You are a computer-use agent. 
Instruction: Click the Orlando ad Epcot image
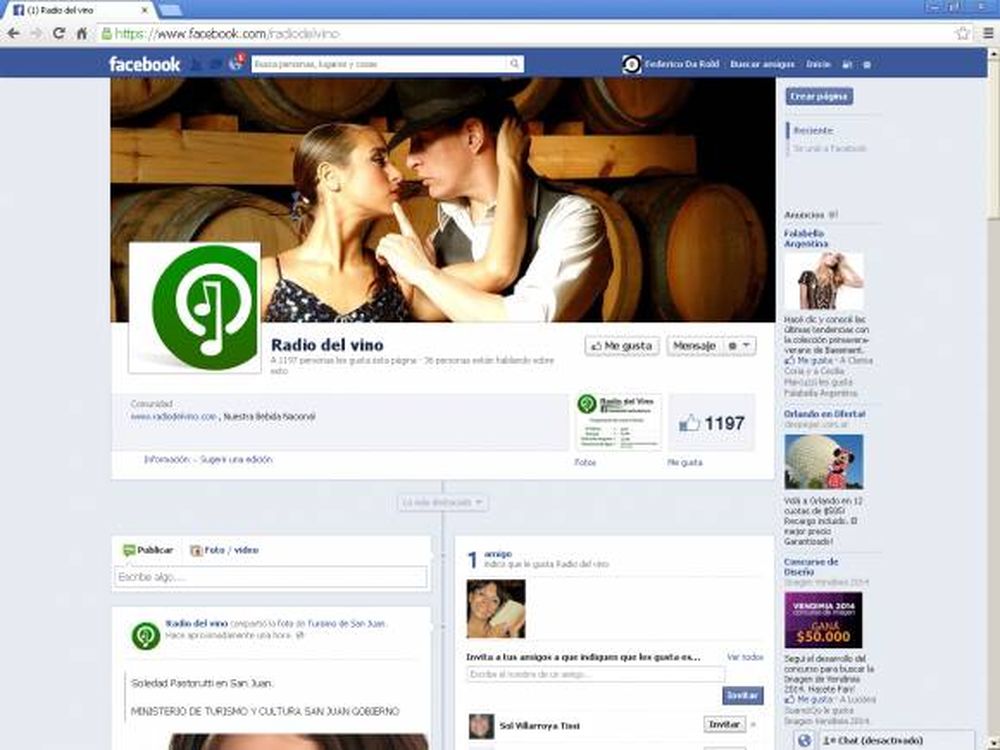tap(823, 462)
